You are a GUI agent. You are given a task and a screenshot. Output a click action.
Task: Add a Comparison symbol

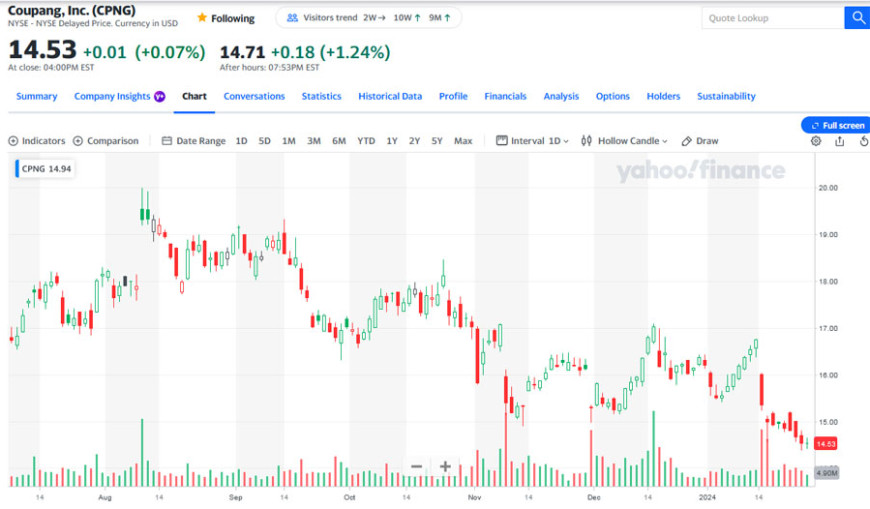click(106, 141)
